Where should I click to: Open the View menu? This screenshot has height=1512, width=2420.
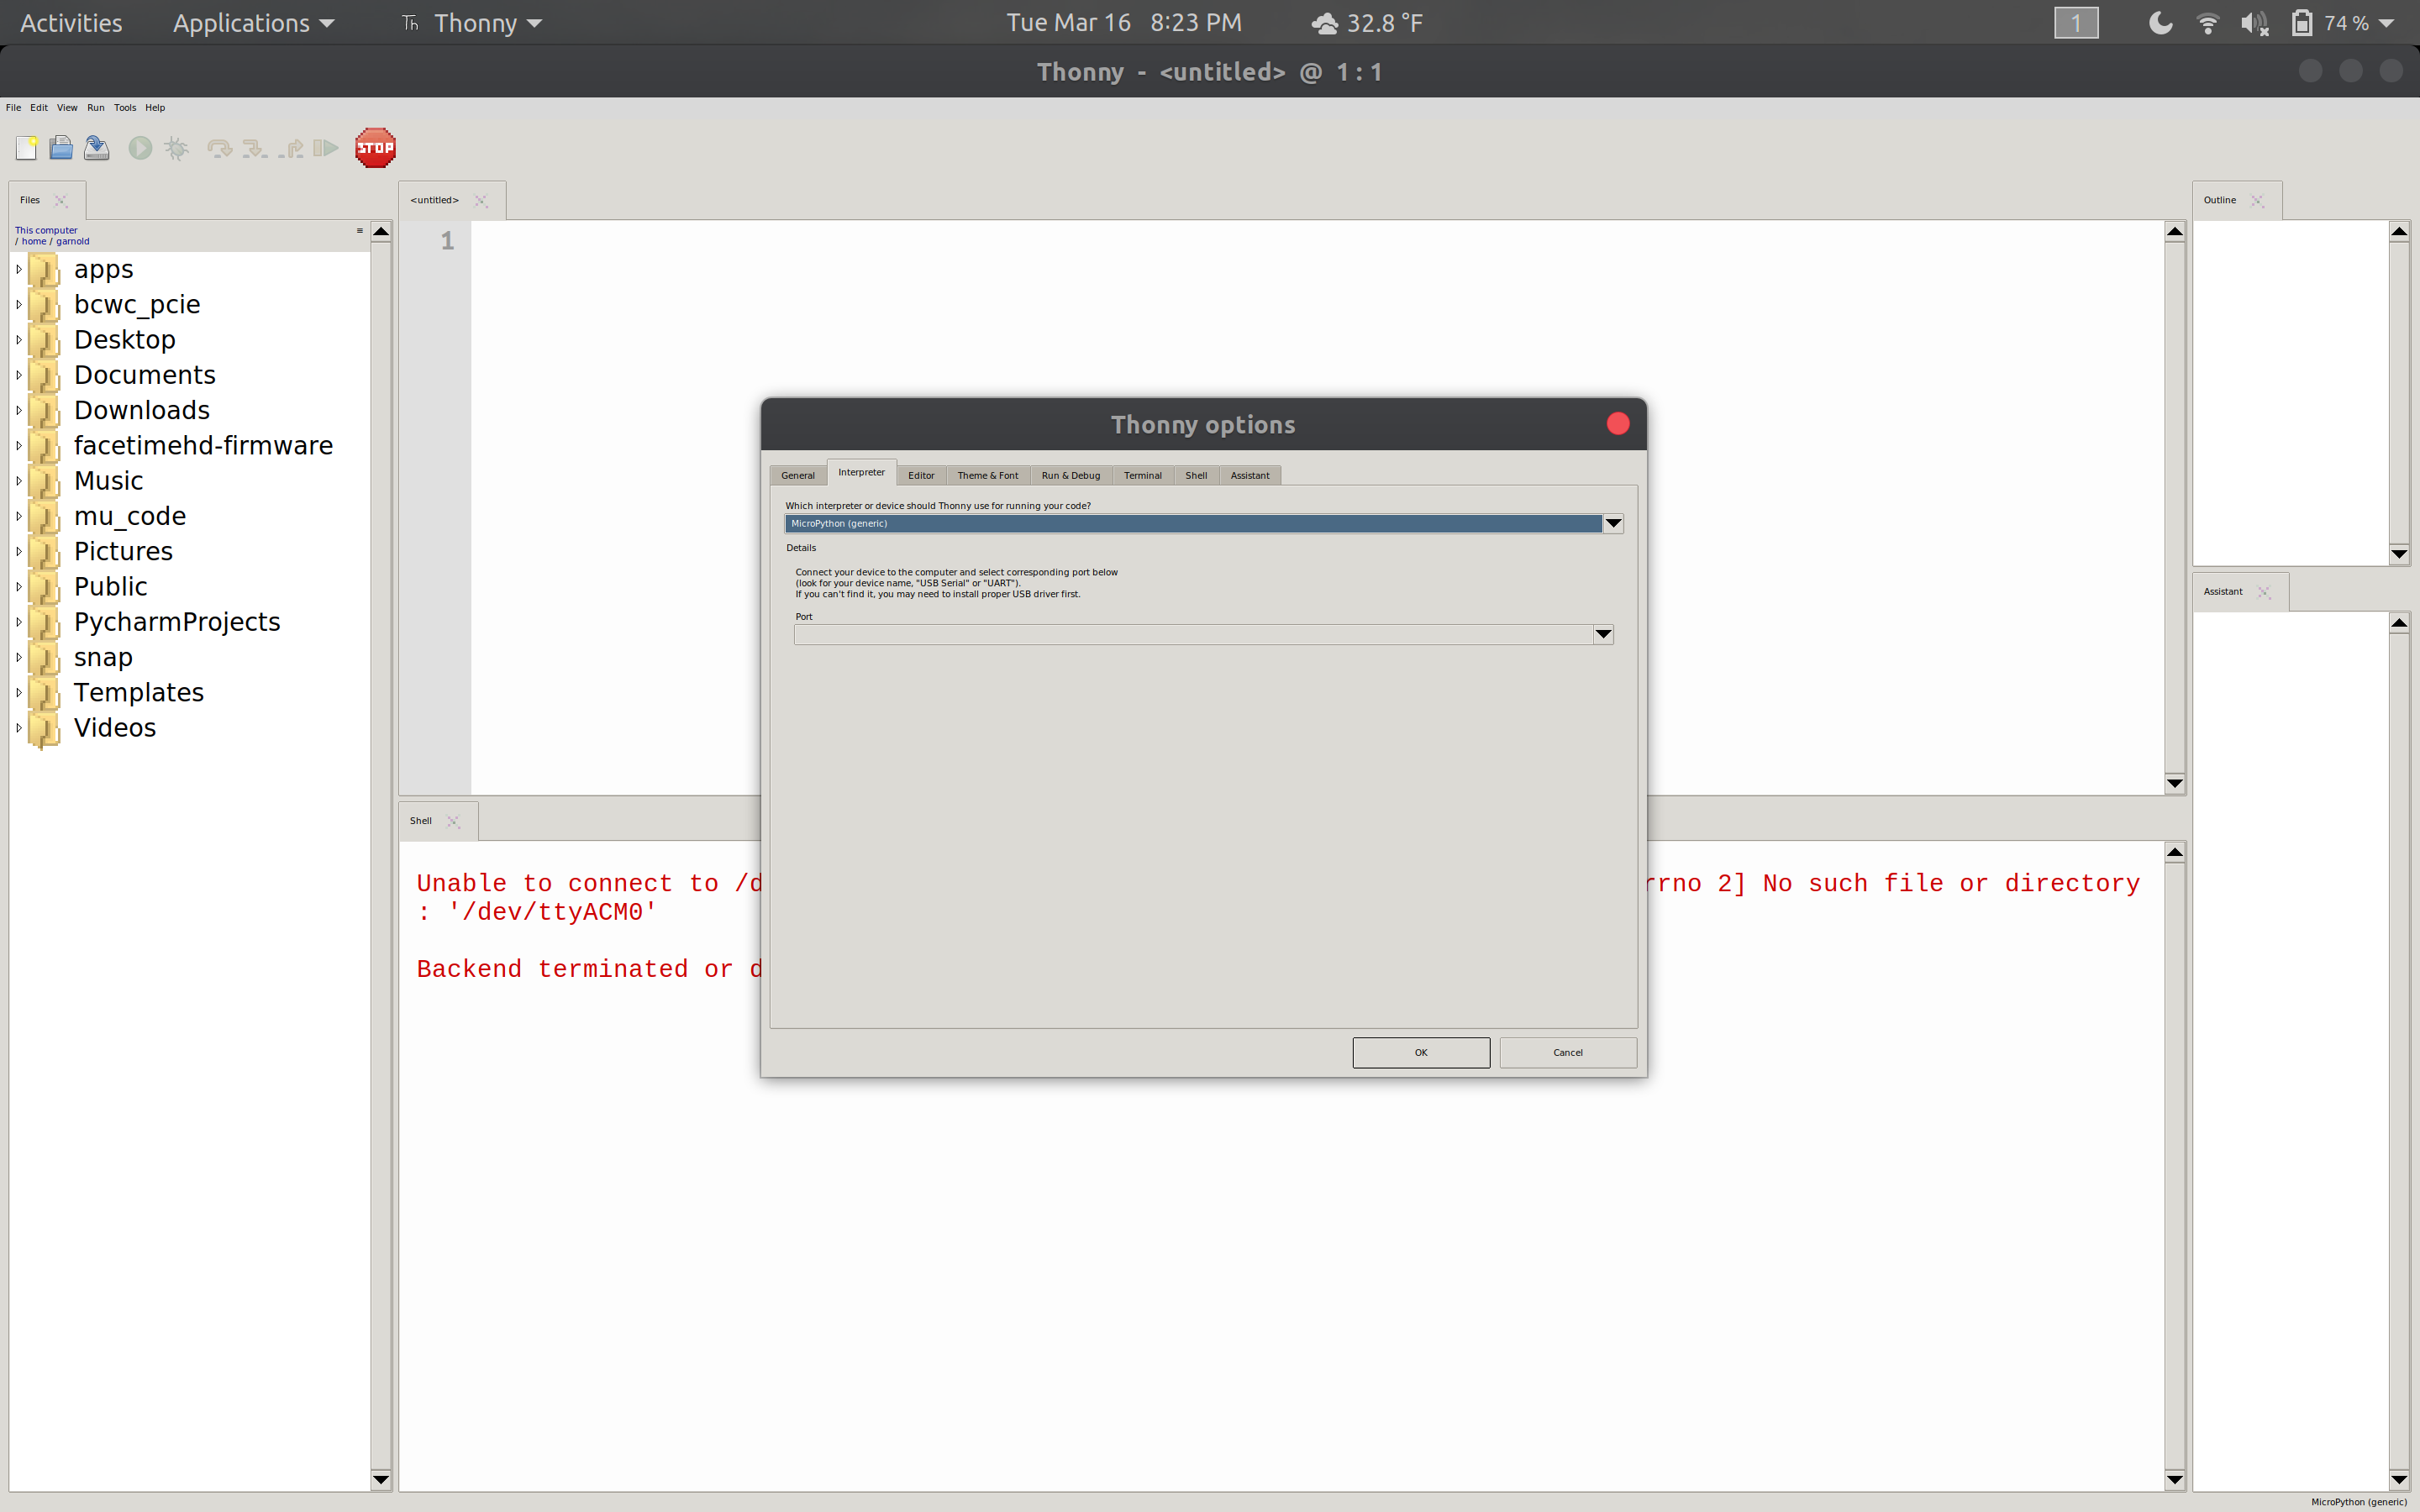coord(67,108)
